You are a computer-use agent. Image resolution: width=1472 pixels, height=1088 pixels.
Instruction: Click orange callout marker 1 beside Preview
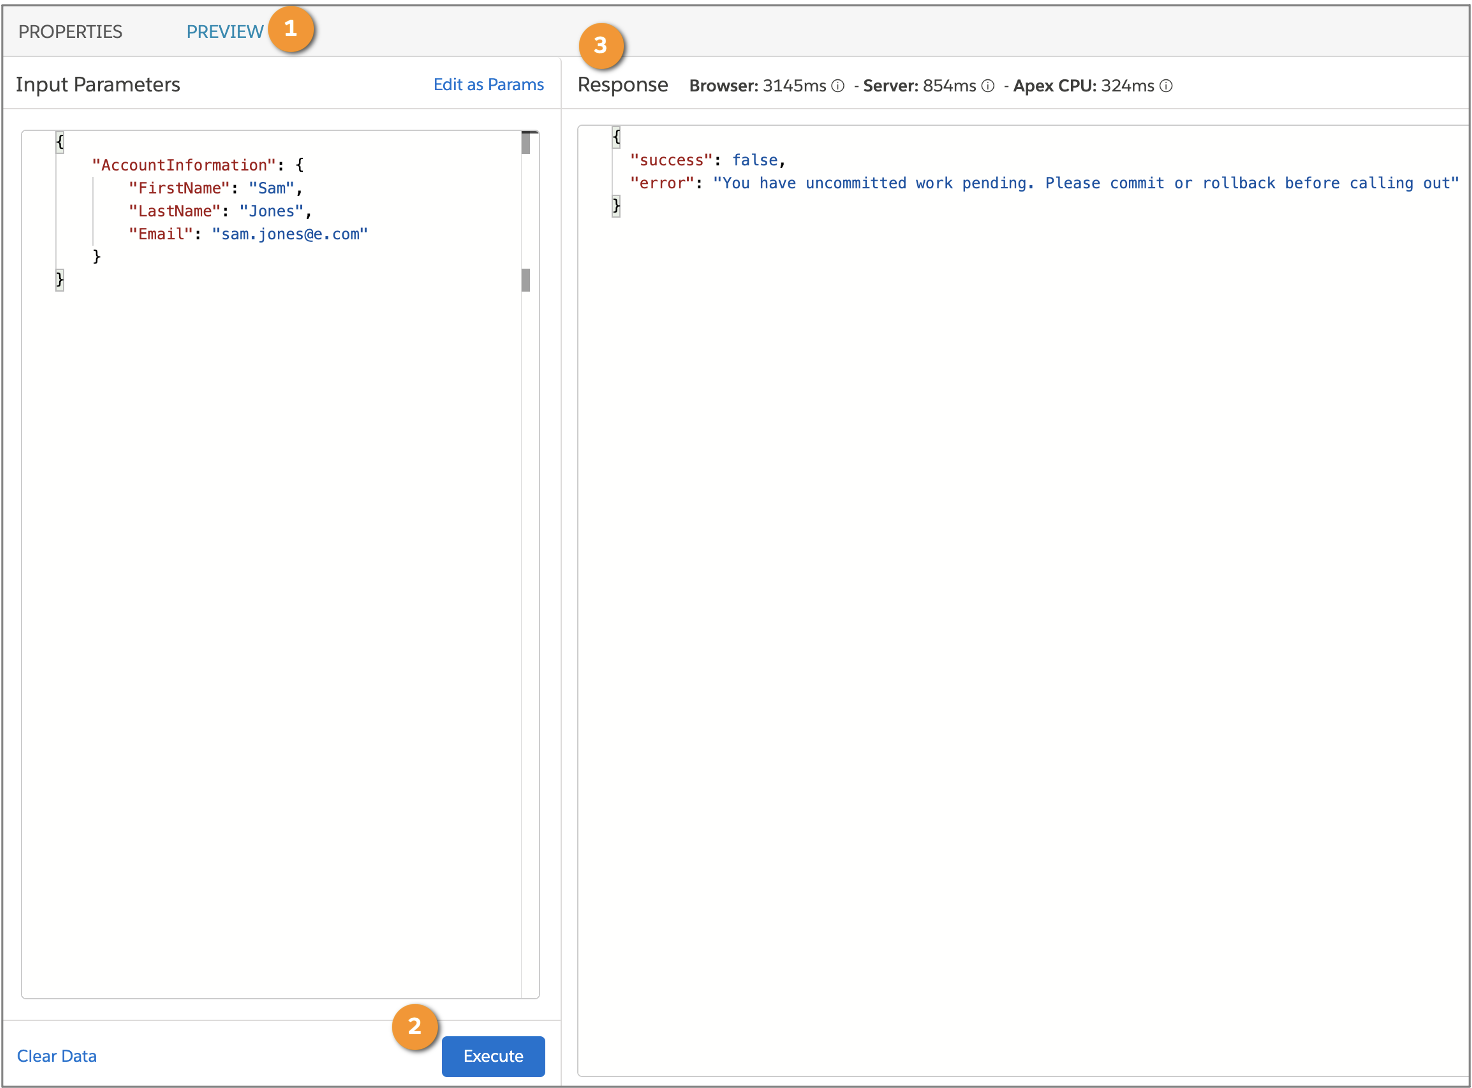tap(291, 29)
